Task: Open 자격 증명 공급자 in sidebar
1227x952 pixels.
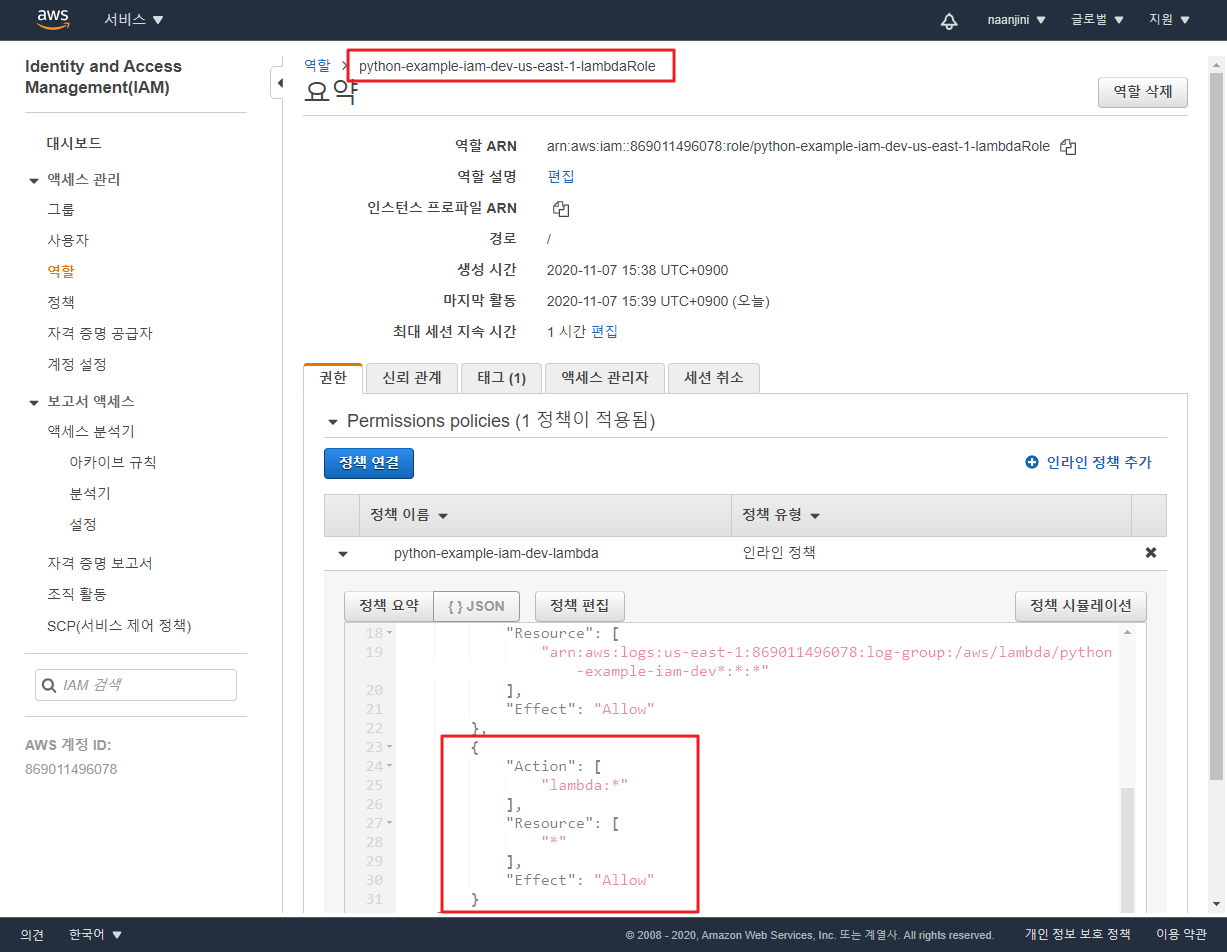Action: 100,333
